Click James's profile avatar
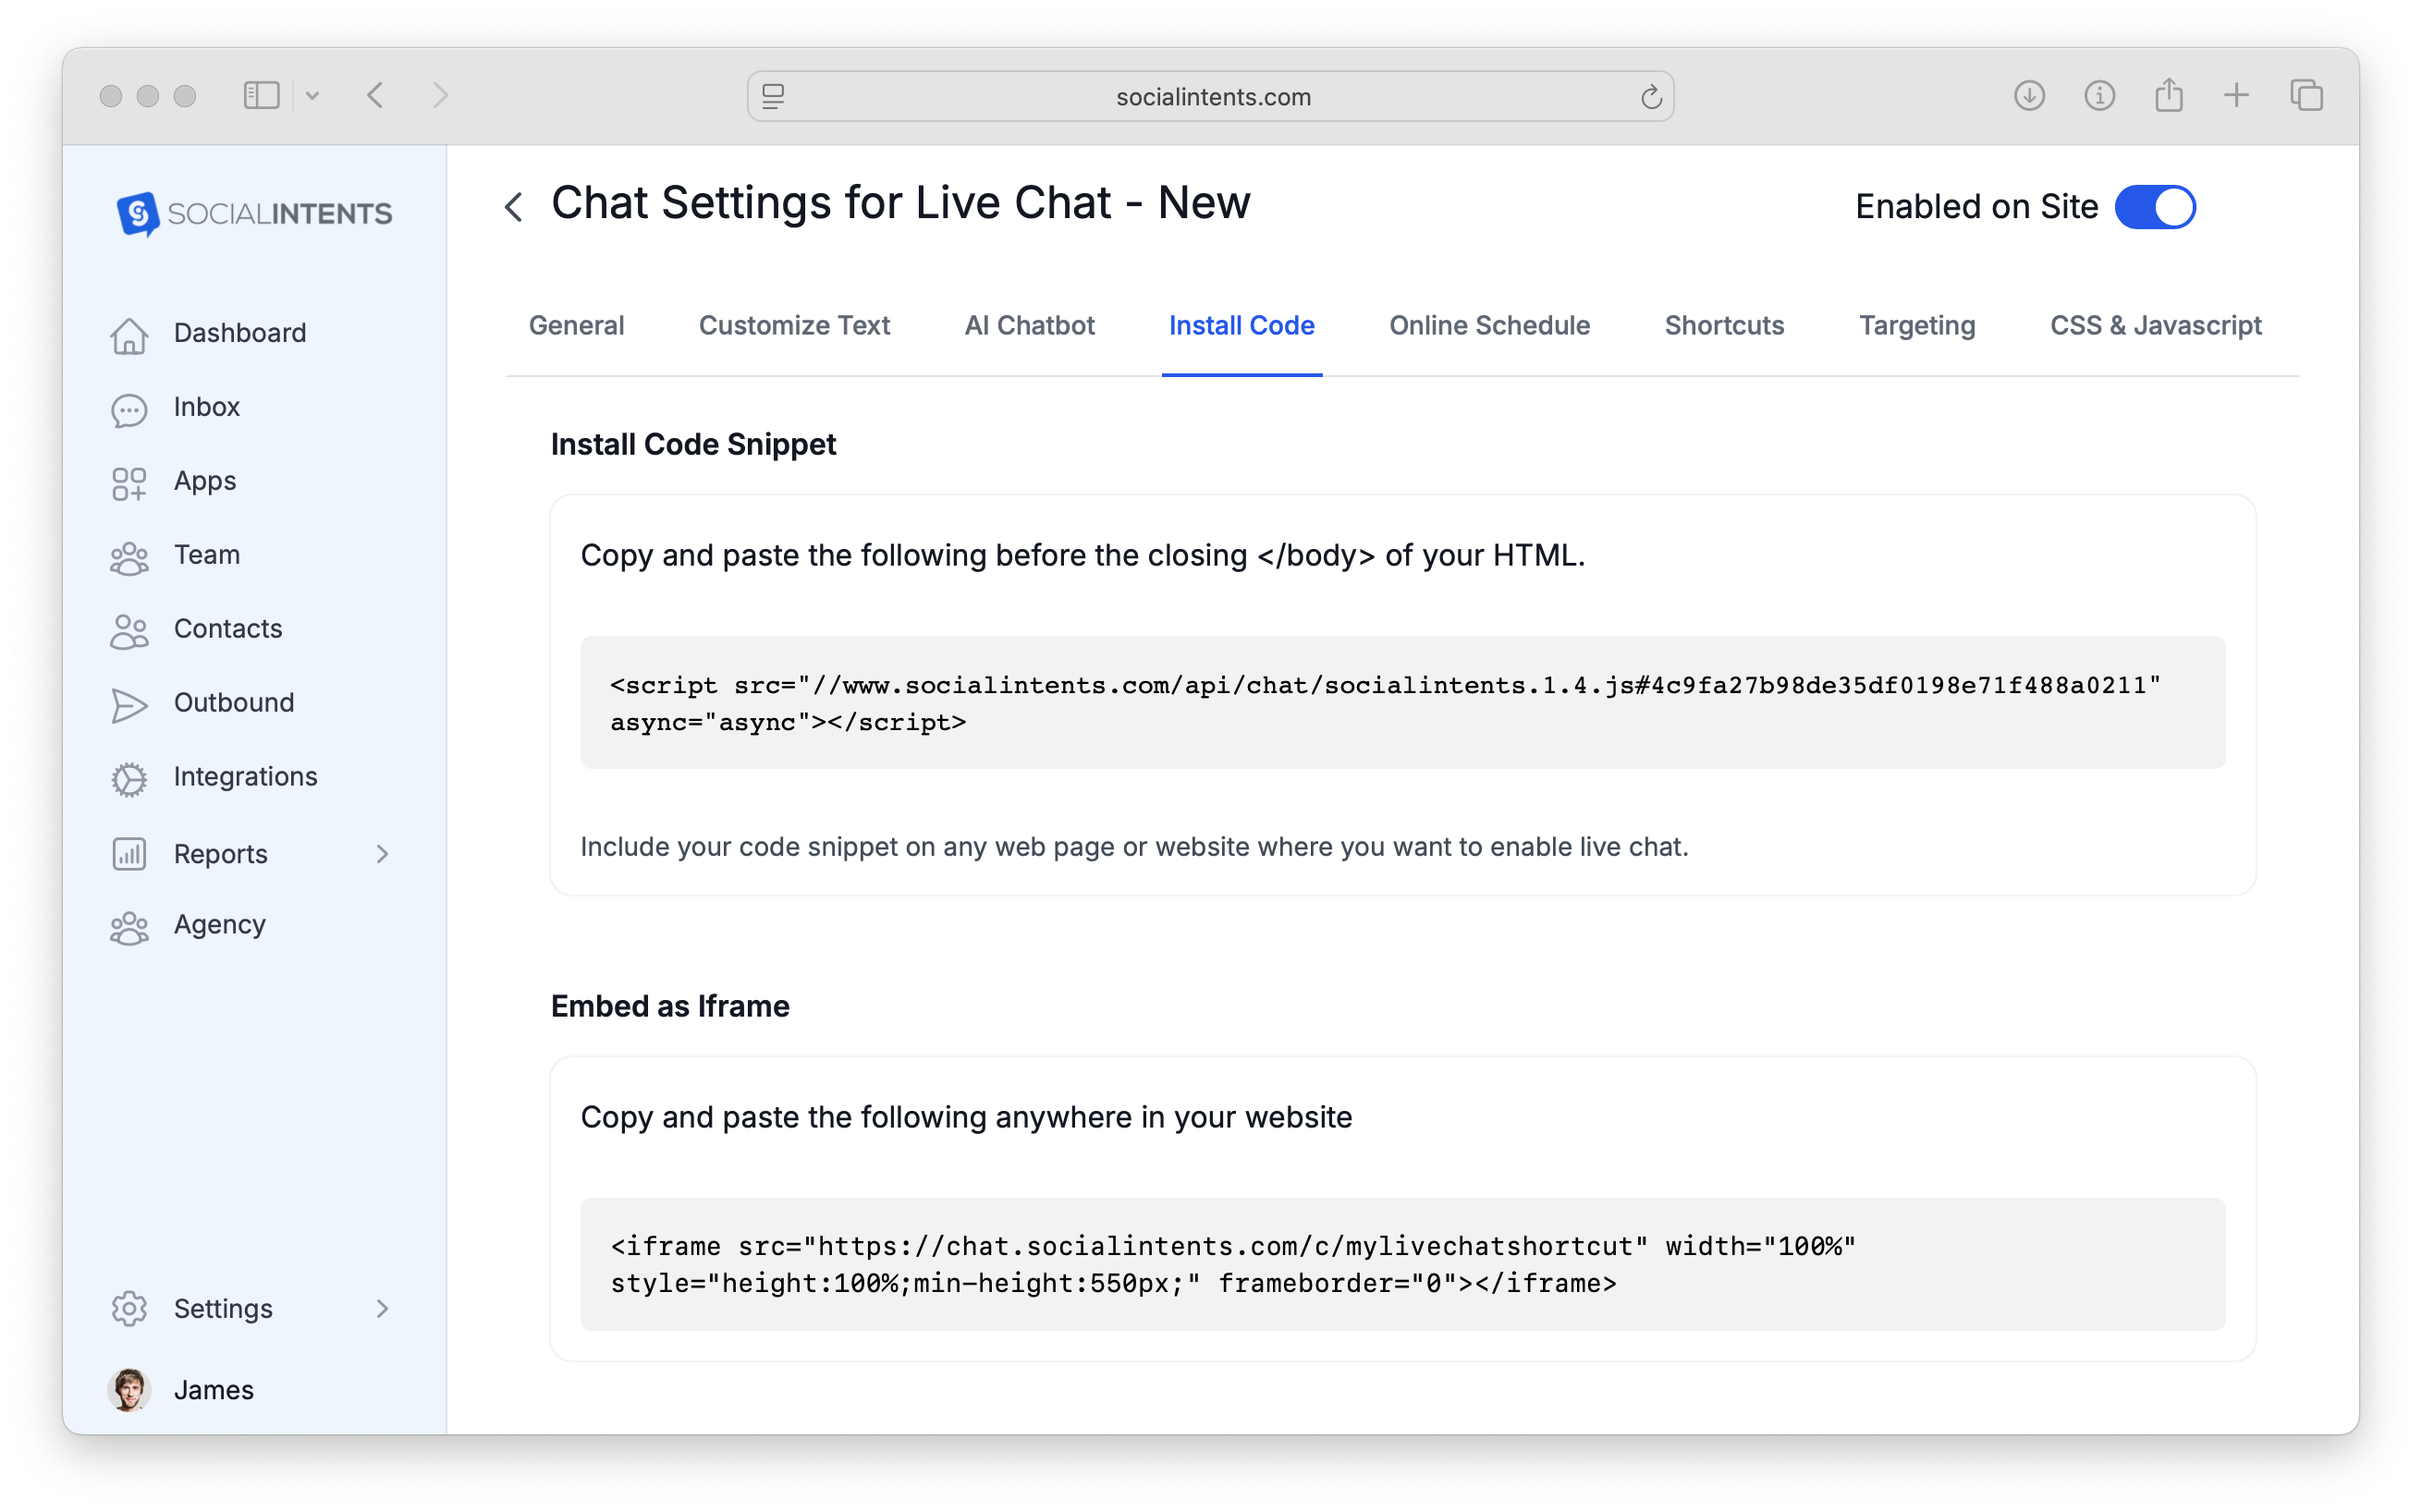The image size is (2422, 1512). [x=129, y=1388]
